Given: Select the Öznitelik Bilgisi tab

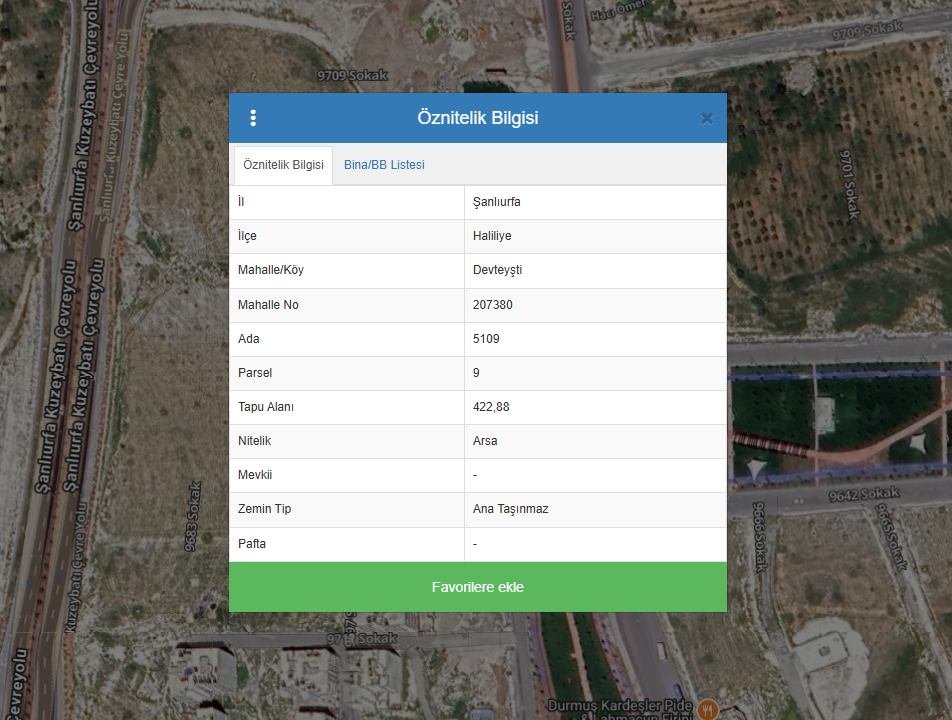Looking at the screenshot, I should coord(283,165).
